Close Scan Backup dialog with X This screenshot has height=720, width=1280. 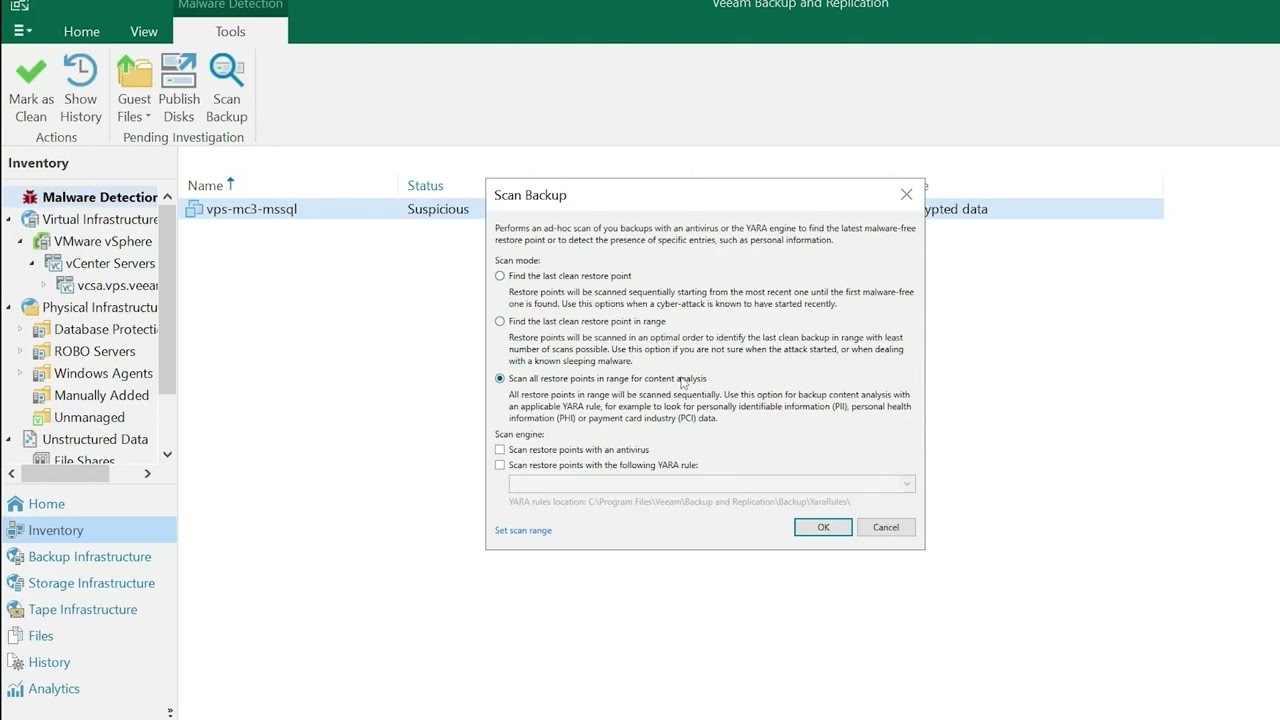(906, 195)
